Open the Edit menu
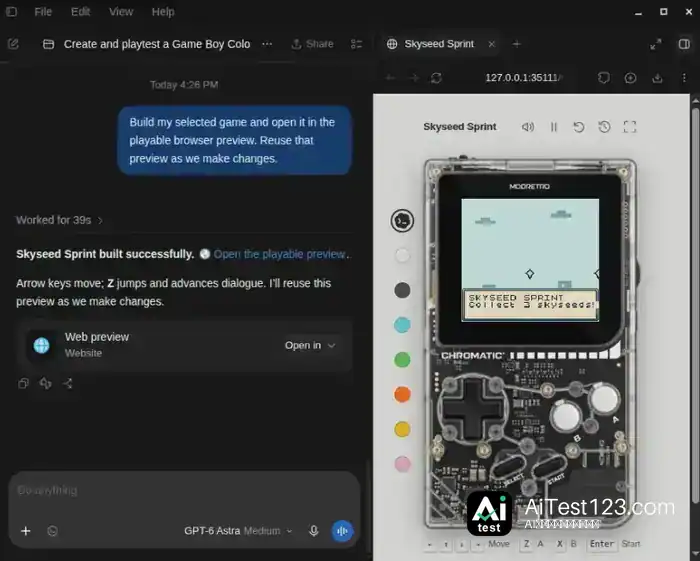The width and height of the screenshot is (700, 561). click(81, 12)
